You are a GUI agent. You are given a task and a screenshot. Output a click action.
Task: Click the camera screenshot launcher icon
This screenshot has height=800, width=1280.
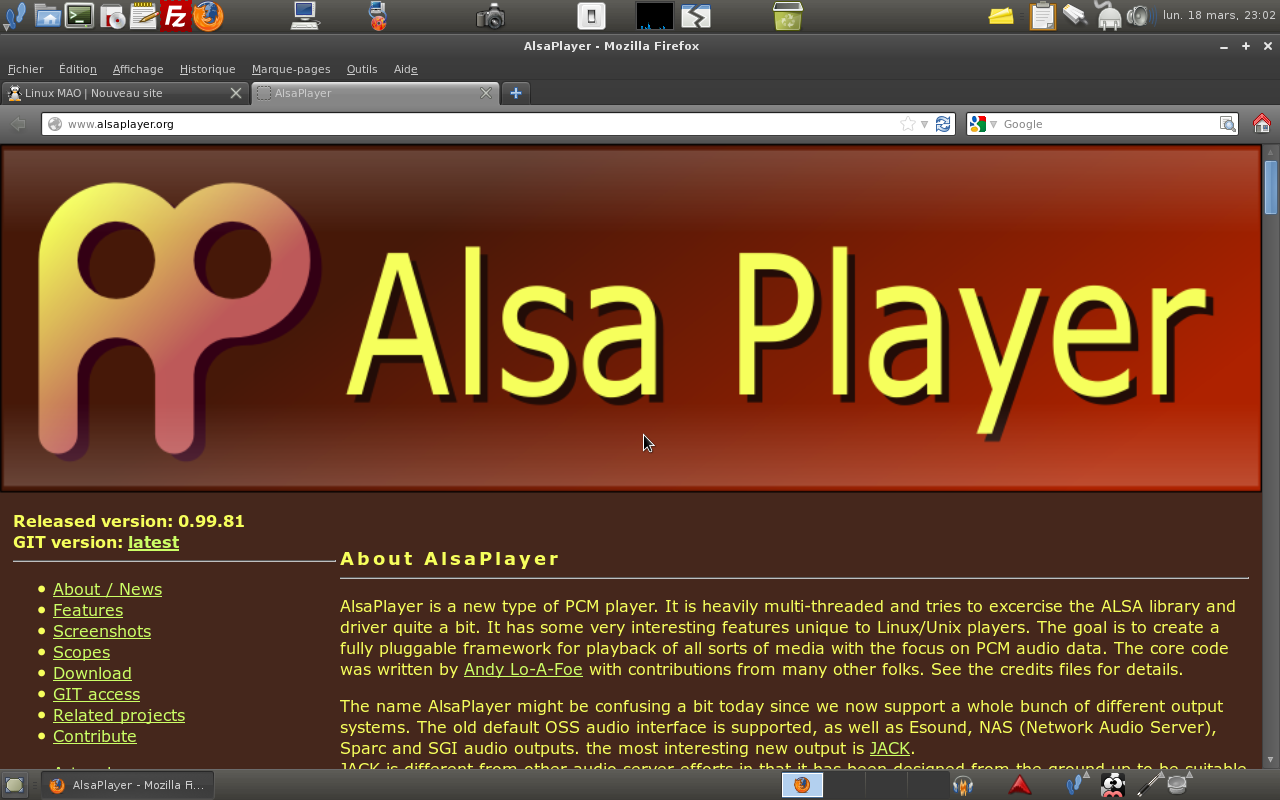490,16
